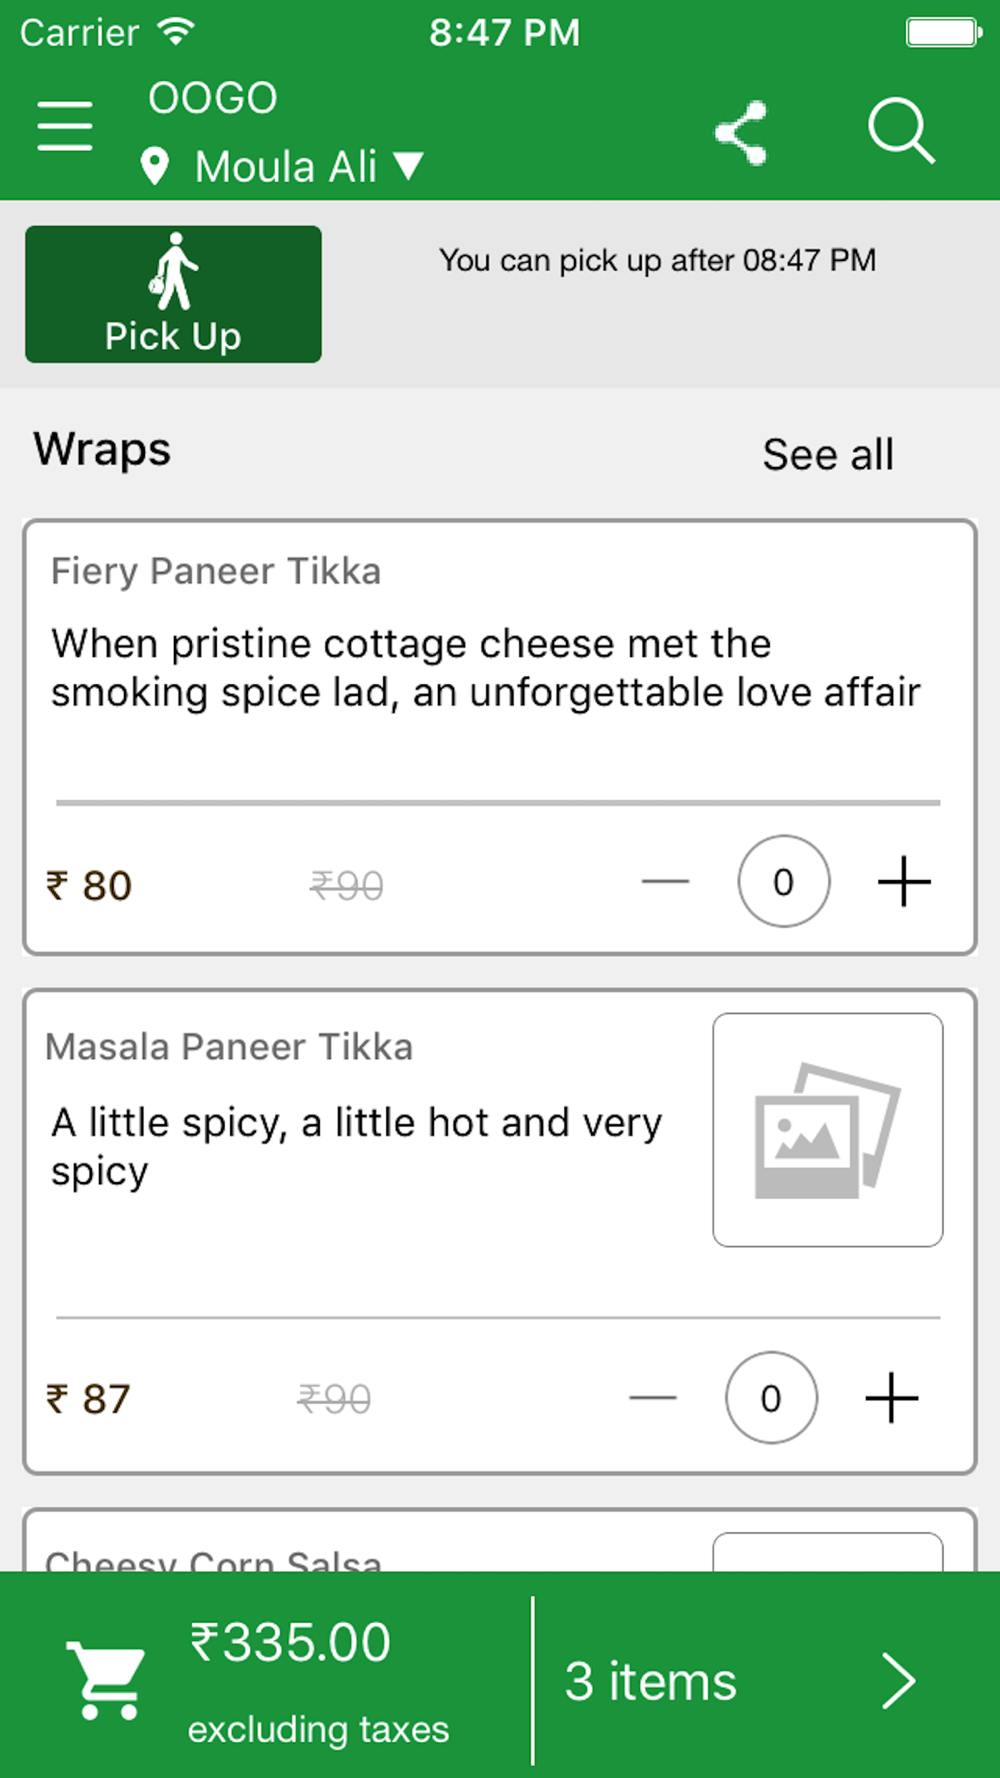Increase Fiery Paneer Tikka quantity with plus
The width and height of the screenshot is (1000, 1778).
click(904, 881)
